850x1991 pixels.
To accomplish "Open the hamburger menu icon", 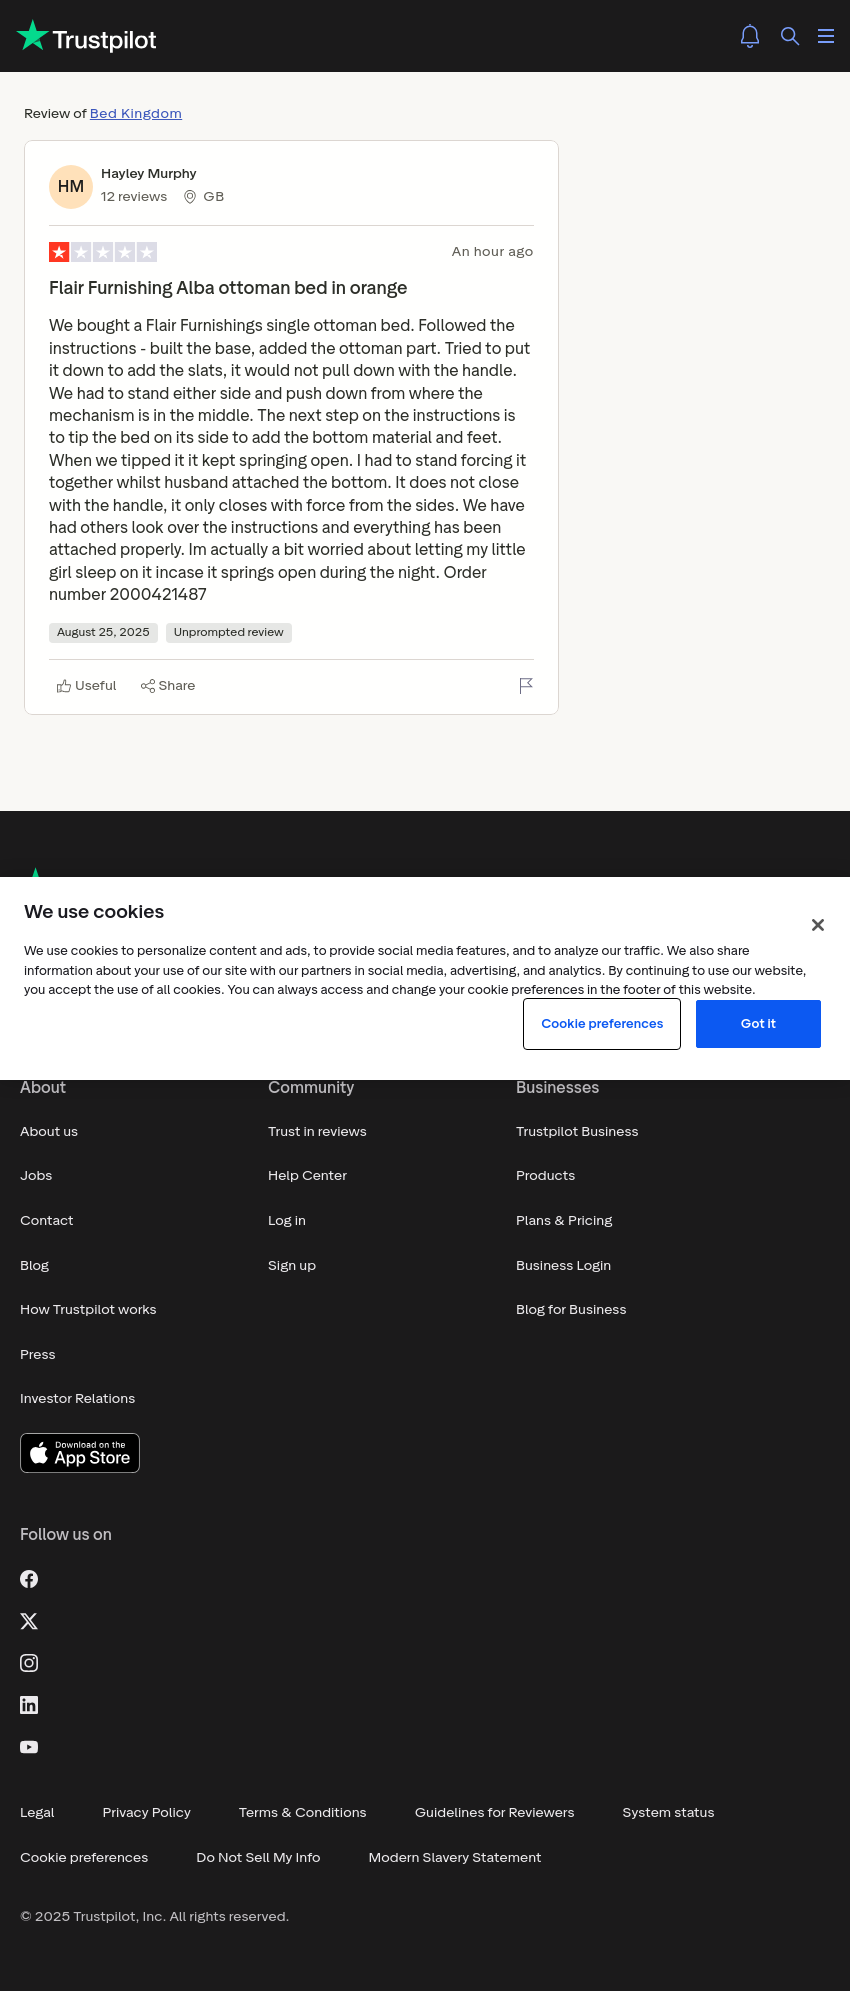I will pyautogui.click(x=826, y=36).
